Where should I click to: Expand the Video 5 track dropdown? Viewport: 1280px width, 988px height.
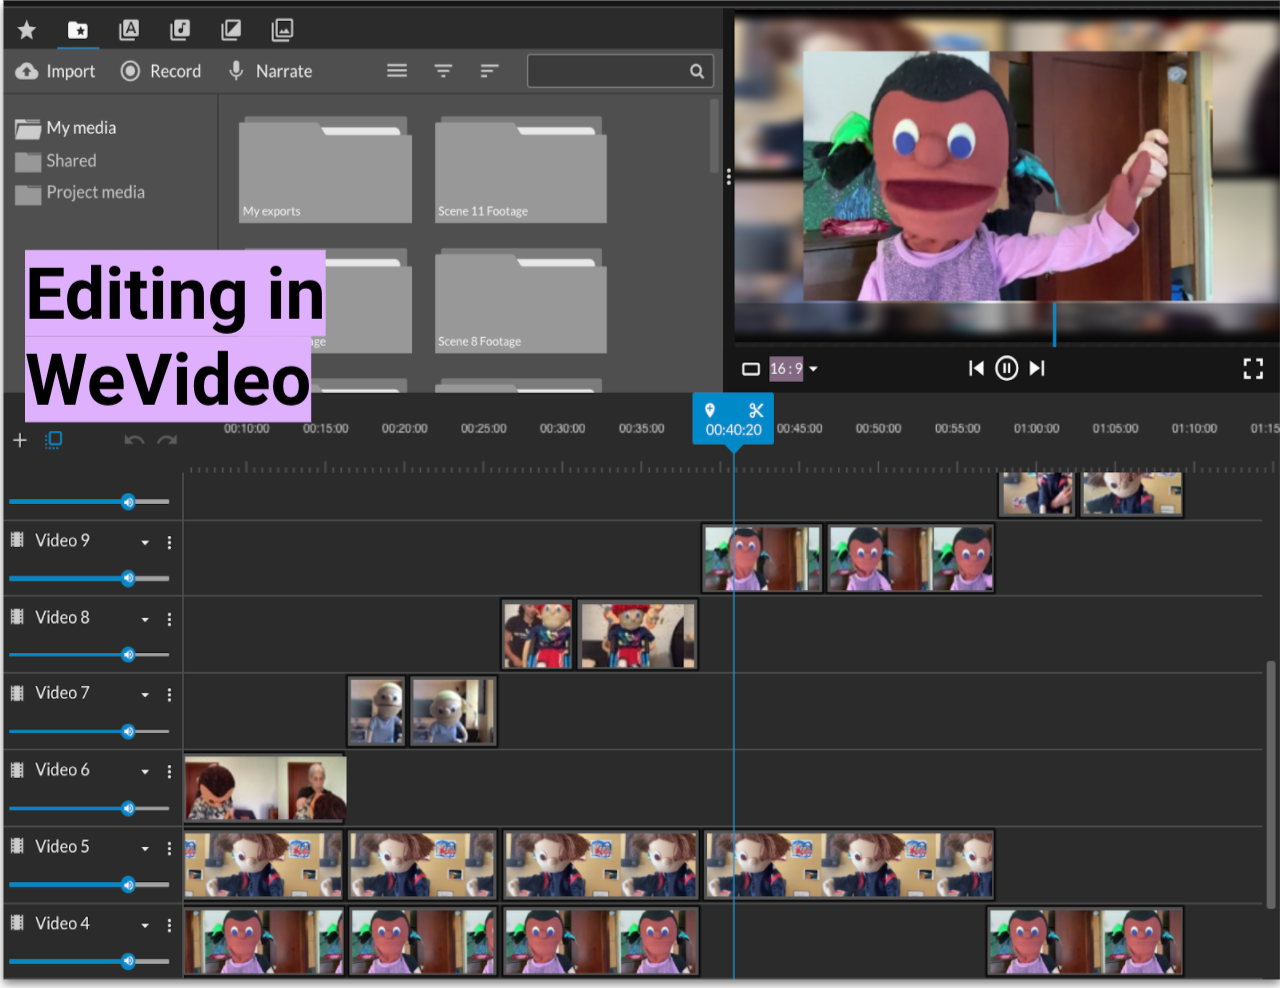[145, 848]
